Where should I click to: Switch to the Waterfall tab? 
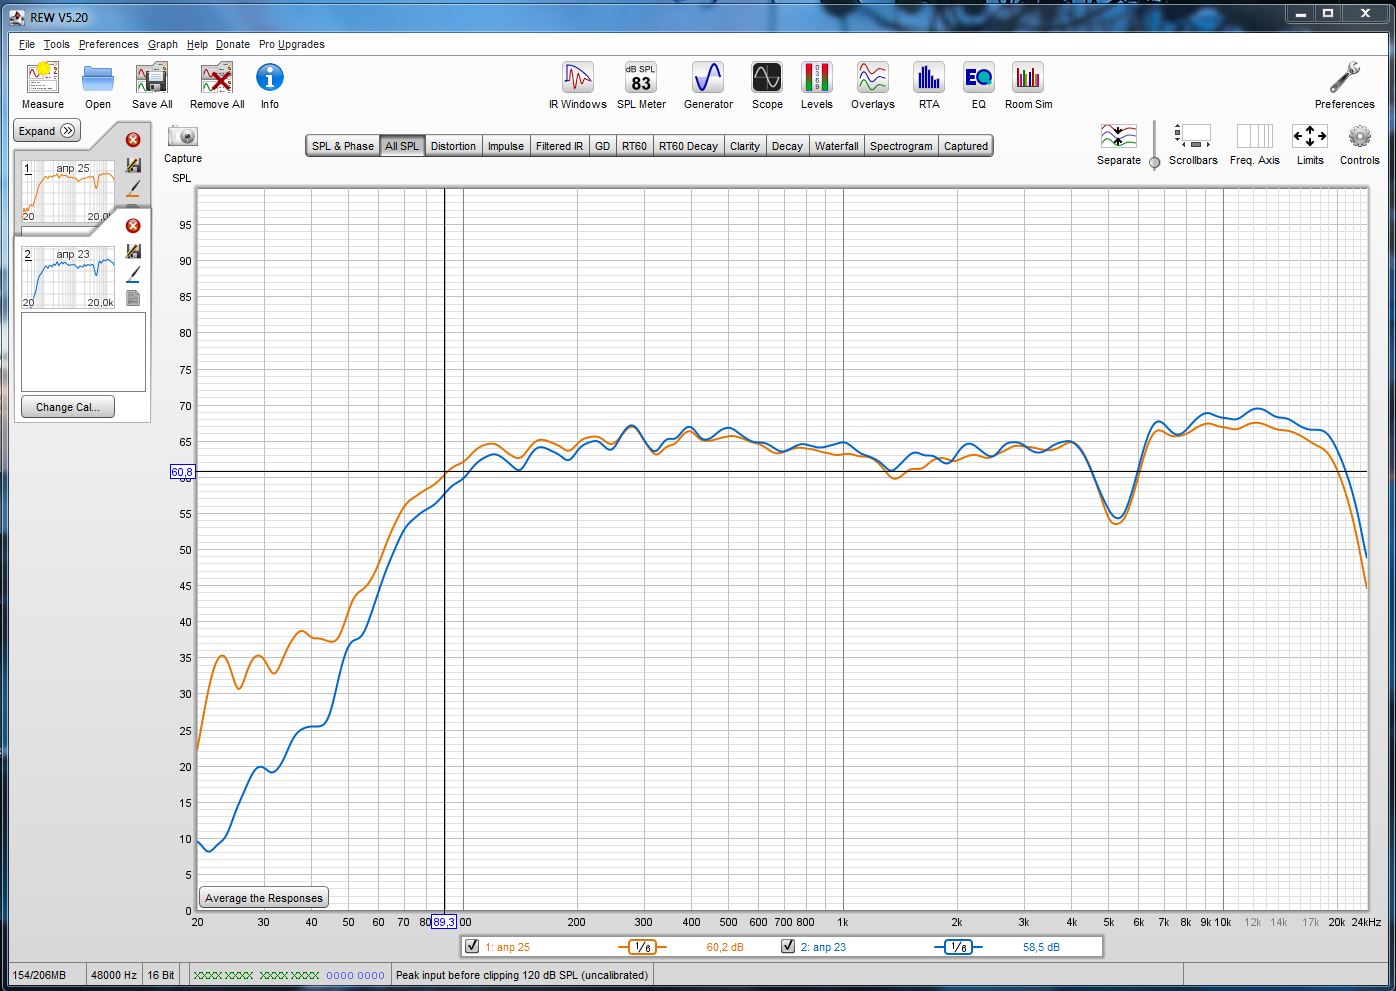click(x=836, y=146)
